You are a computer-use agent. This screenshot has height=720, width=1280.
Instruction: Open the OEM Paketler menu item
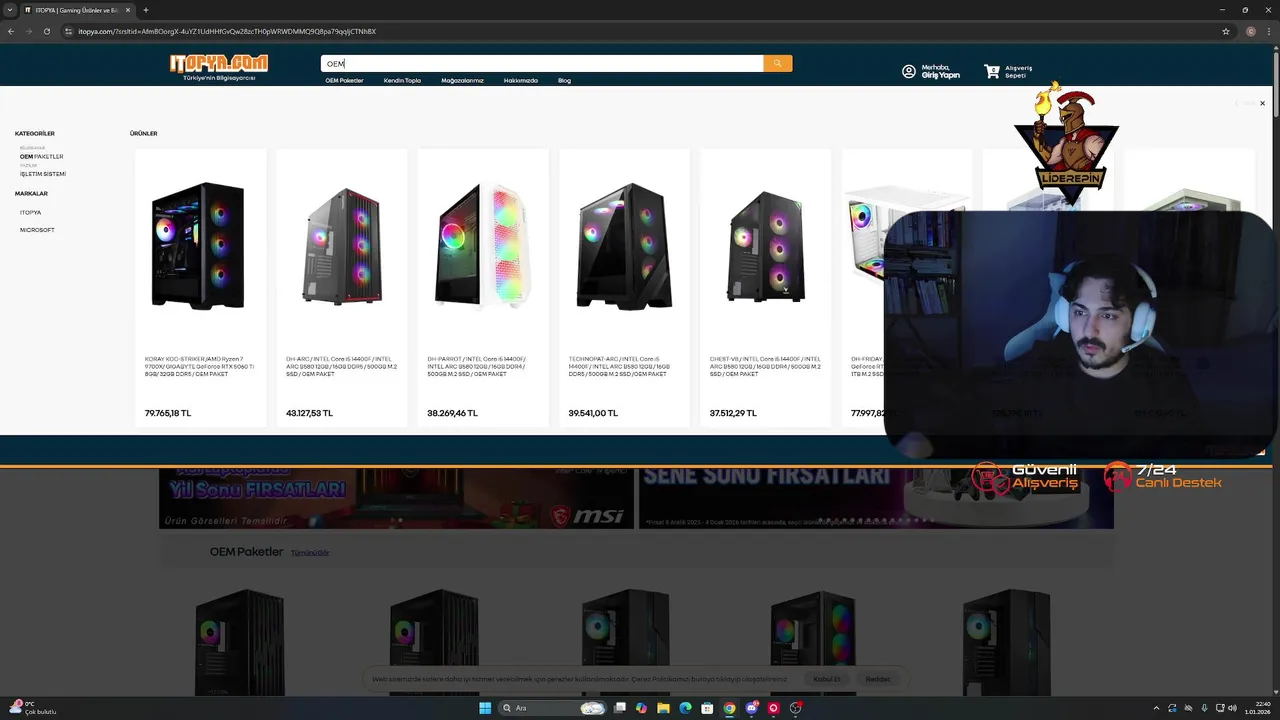click(344, 80)
